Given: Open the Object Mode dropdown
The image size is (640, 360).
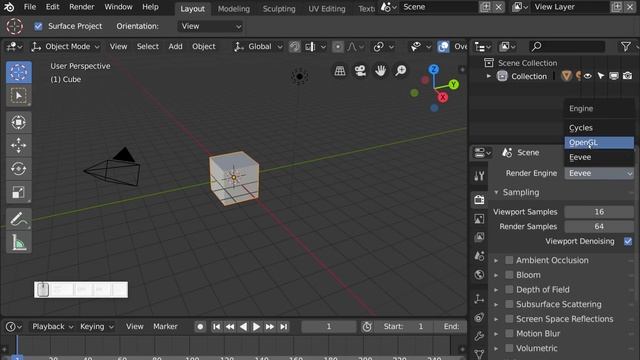Looking at the screenshot, I should 66,47.
